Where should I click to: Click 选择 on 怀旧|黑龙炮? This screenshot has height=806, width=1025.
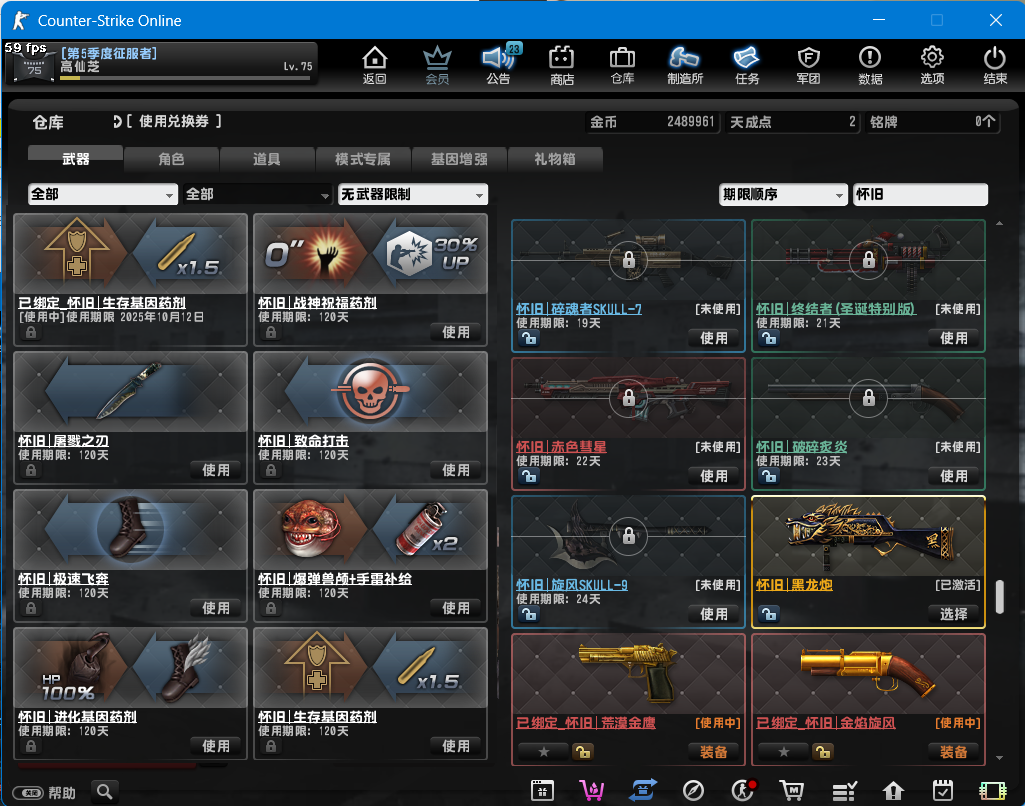tap(954, 614)
